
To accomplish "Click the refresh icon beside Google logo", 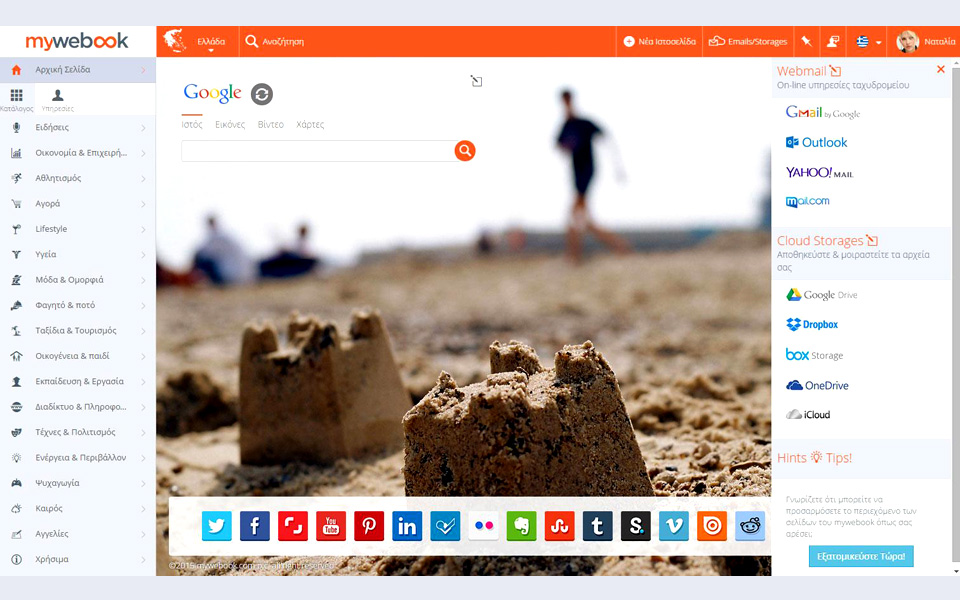I will point(262,94).
